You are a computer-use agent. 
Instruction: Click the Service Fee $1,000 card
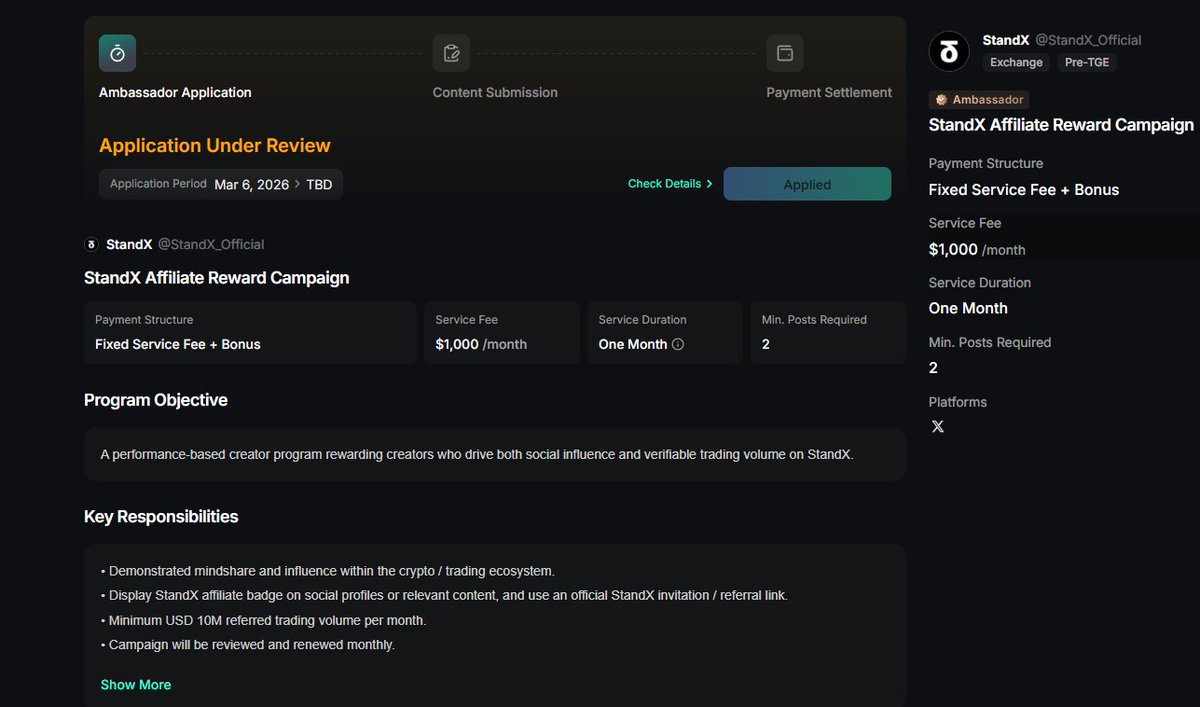click(x=502, y=333)
